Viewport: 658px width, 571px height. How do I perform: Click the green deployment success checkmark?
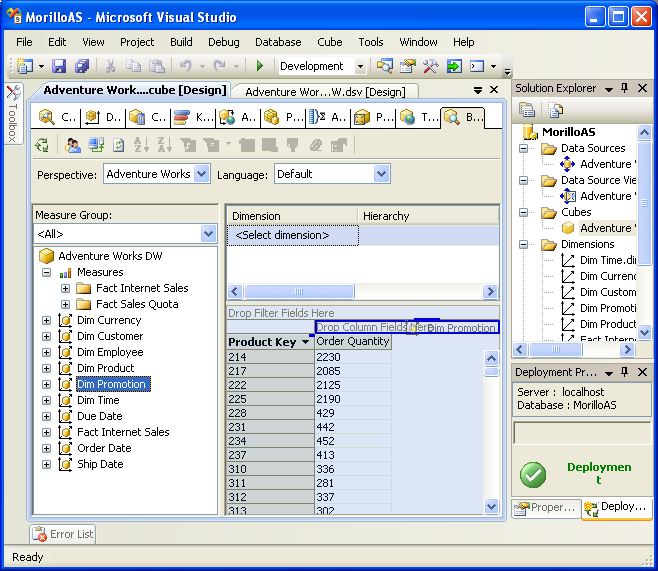(x=533, y=475)
